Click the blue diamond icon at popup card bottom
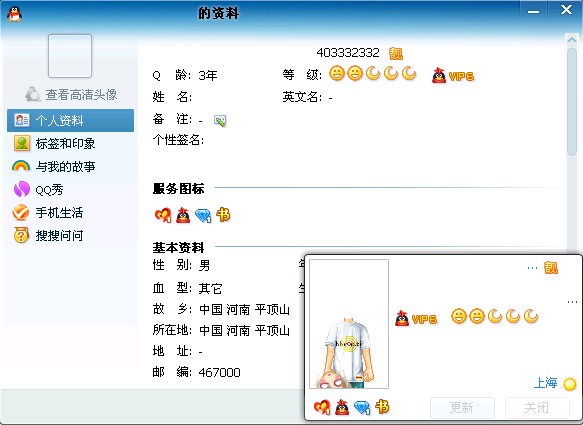The height and width of the screenshot is (425, 583). click(x=362, y=408)
